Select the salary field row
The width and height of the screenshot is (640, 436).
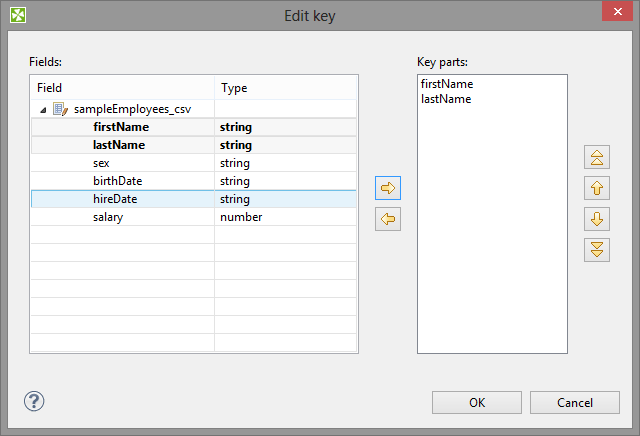coord(107,217)
